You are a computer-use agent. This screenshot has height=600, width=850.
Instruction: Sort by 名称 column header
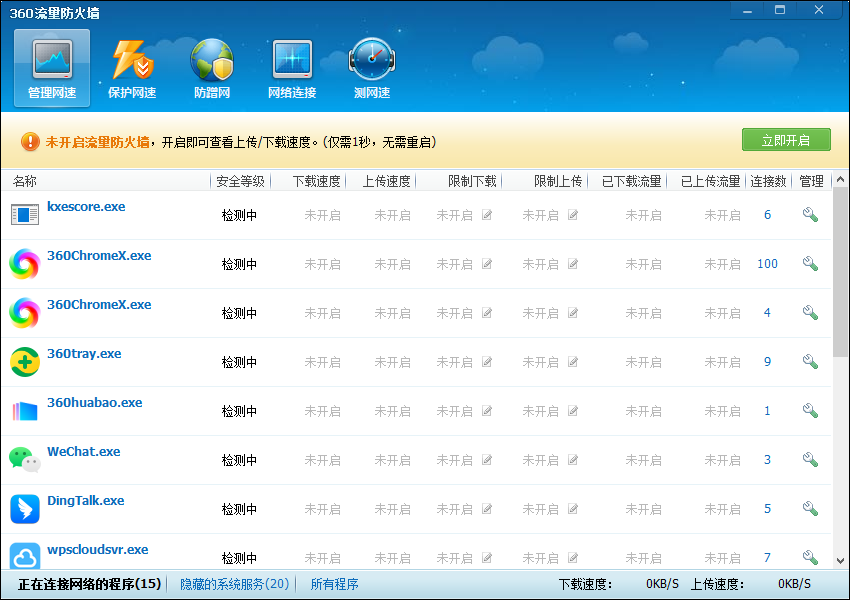(x=25, y=181)
